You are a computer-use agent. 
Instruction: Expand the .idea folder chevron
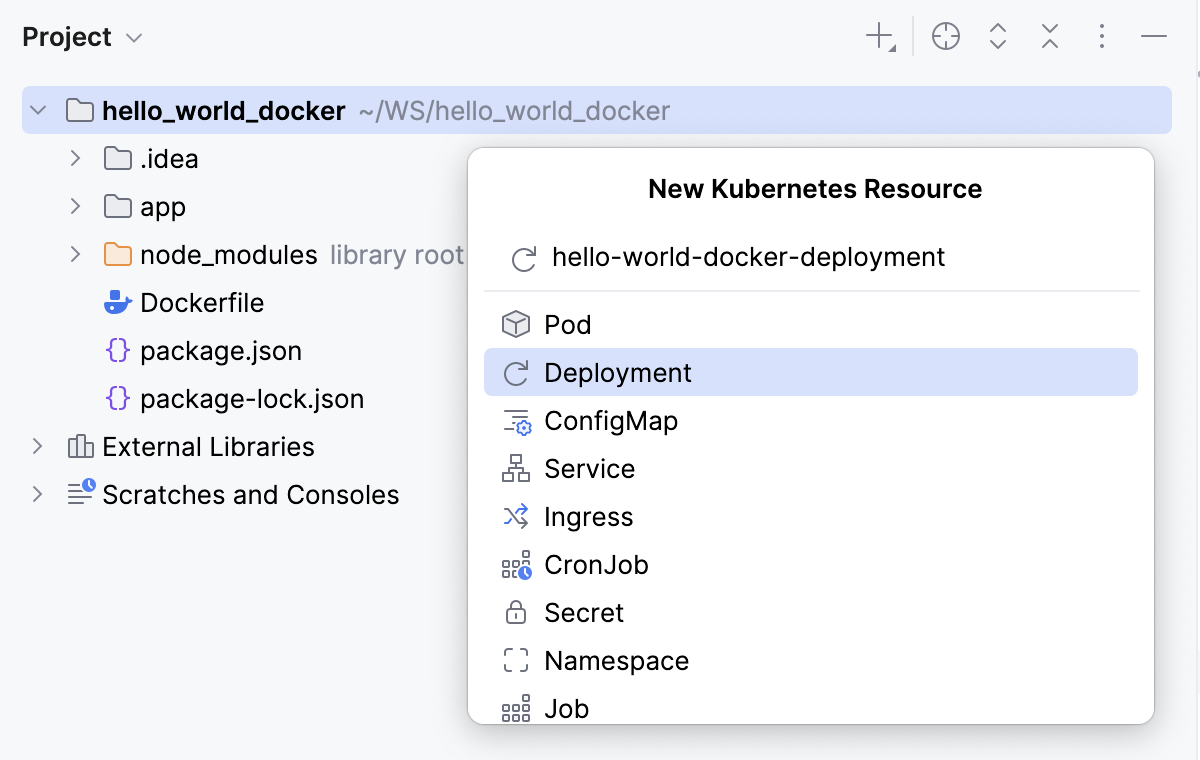75,158
